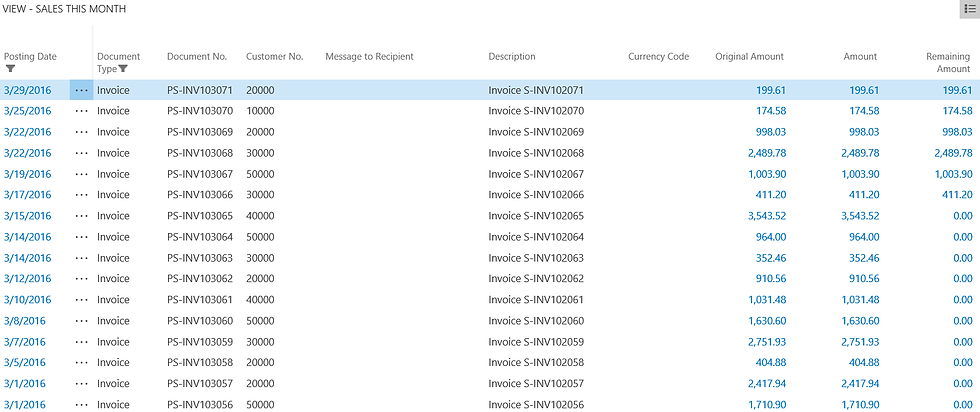Drill into Remaining Amount 411.20
Screen dimensions: 980x412
point(958,195)
